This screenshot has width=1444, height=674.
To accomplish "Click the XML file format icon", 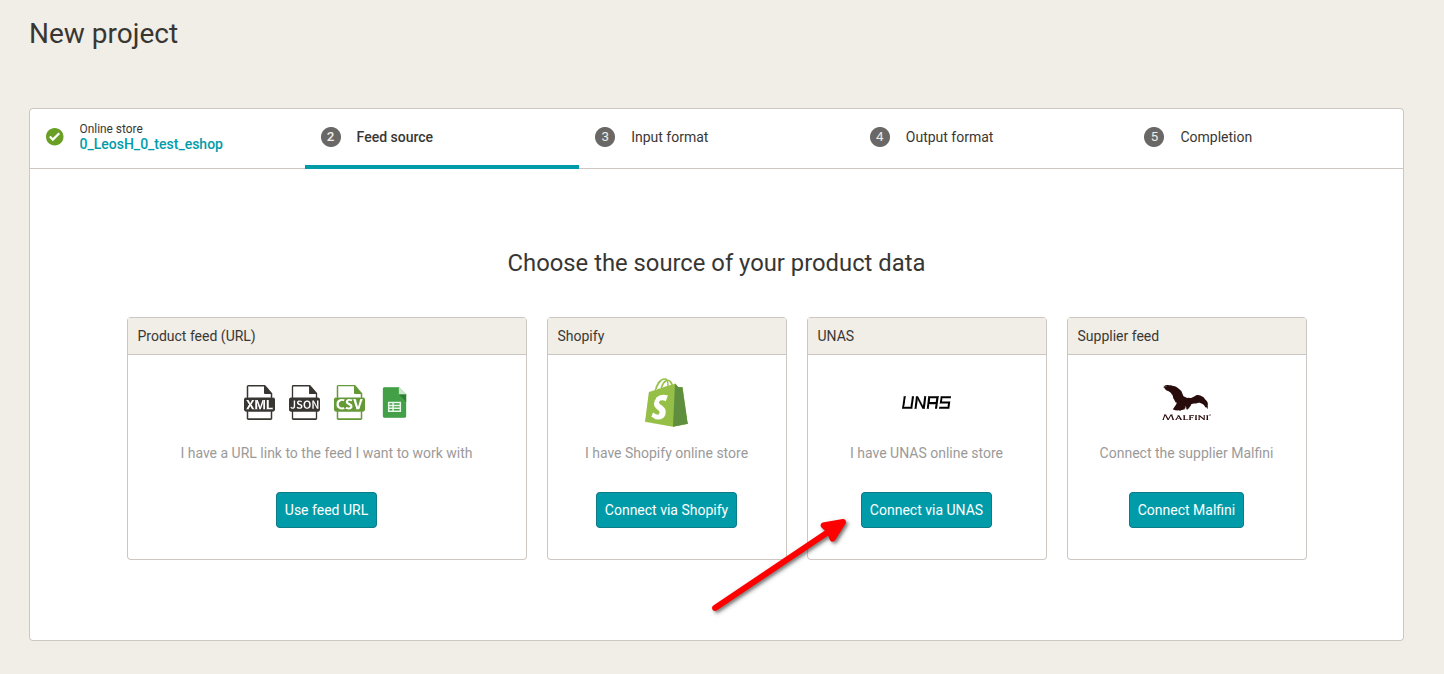I will point(259,402).
